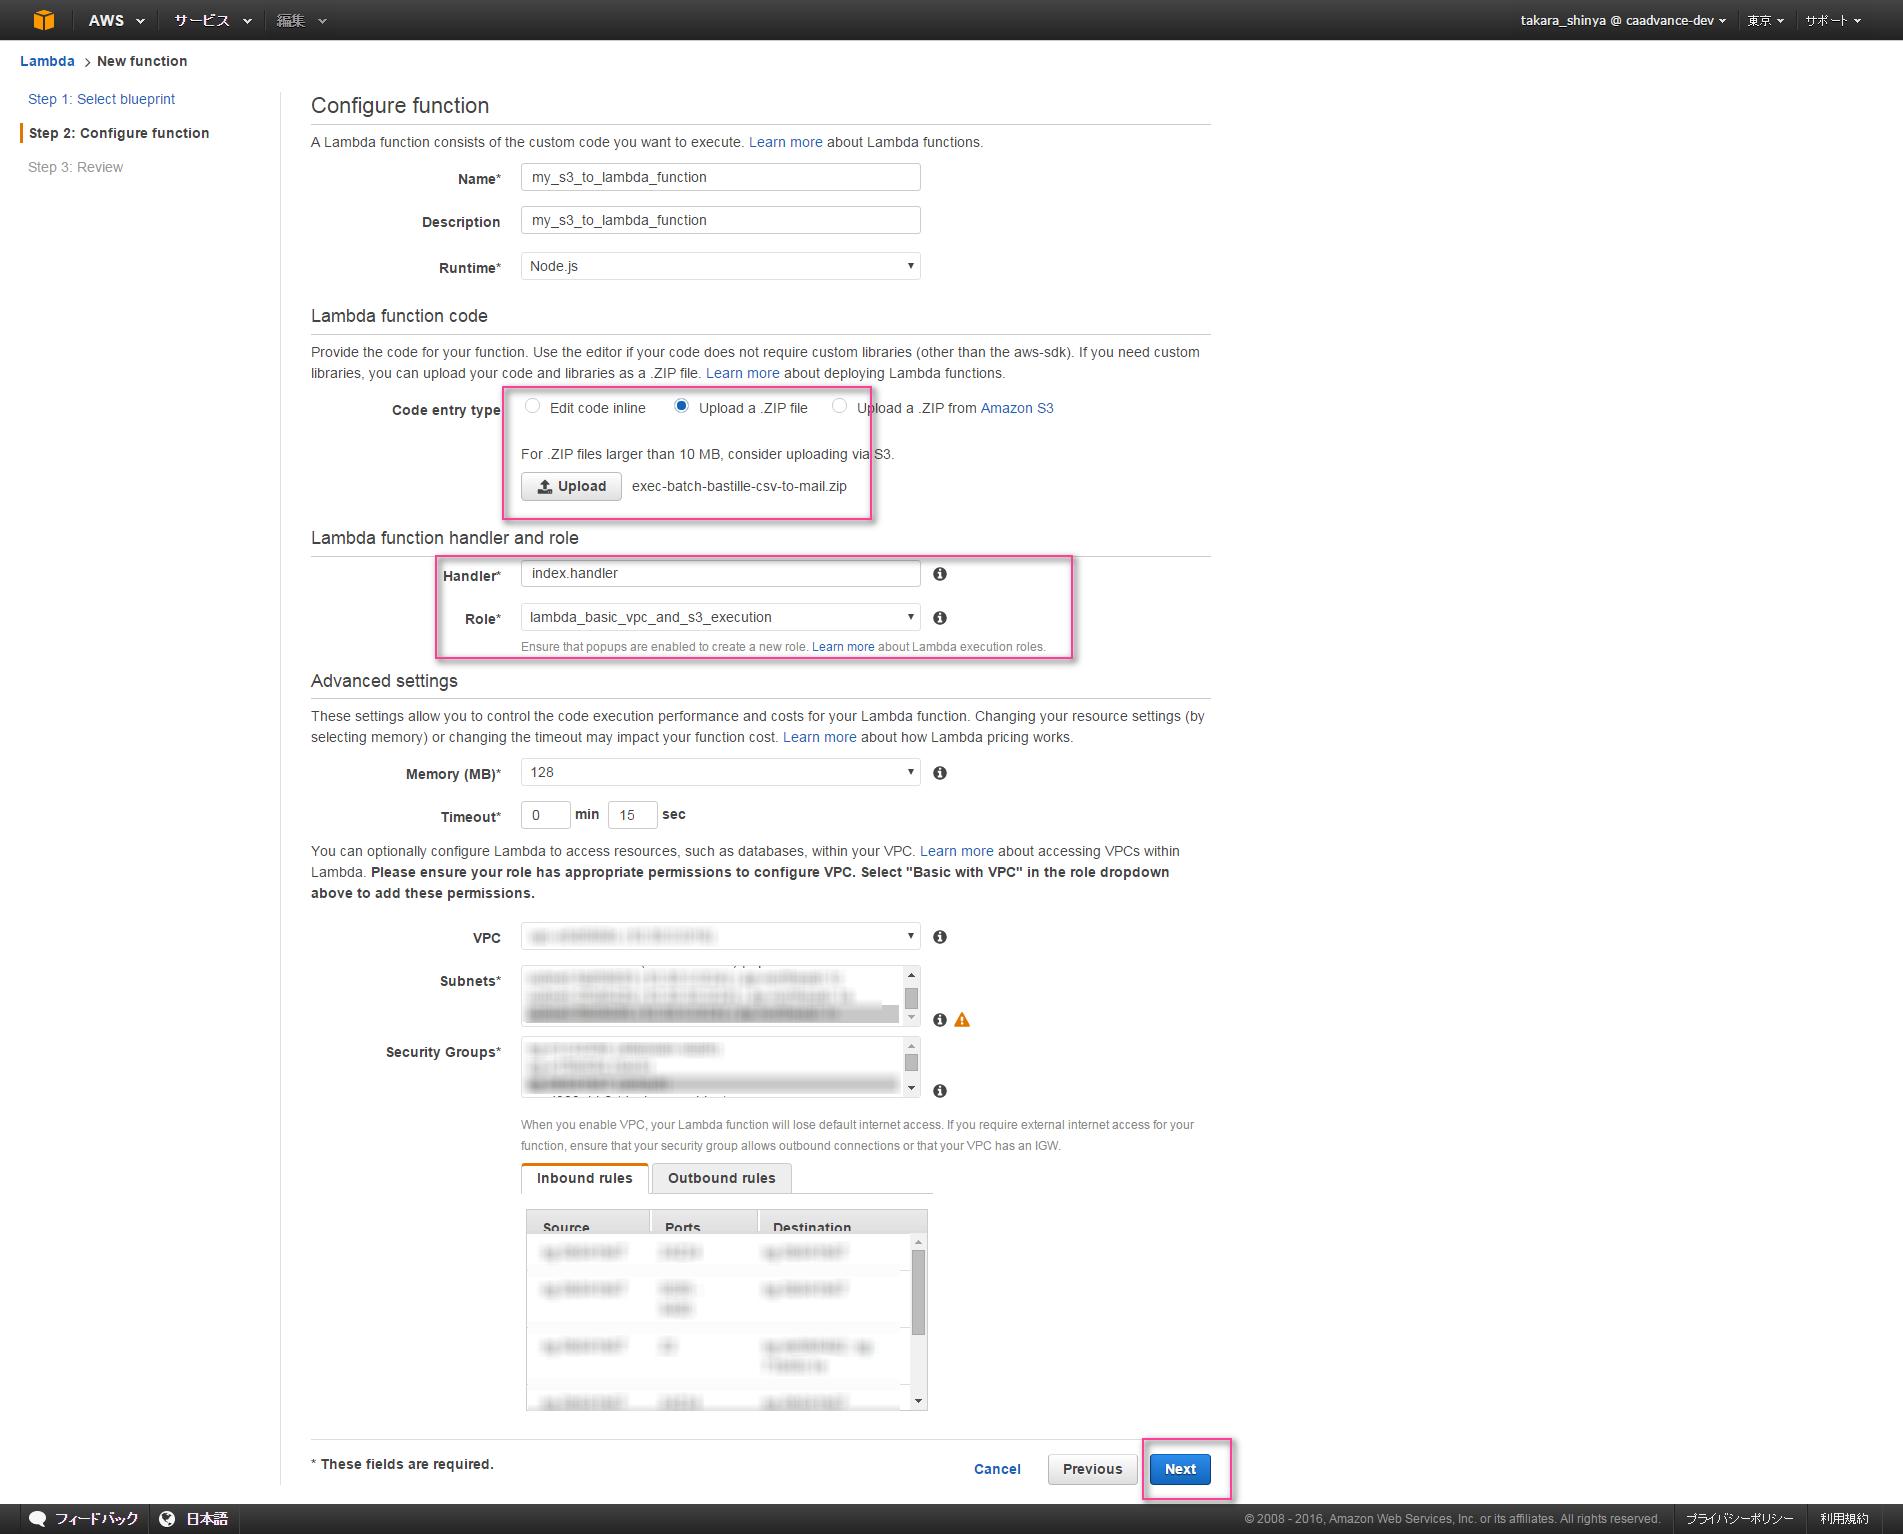
Task: Click the info icon beside the Role dropdown
Action: pos(939,617)
